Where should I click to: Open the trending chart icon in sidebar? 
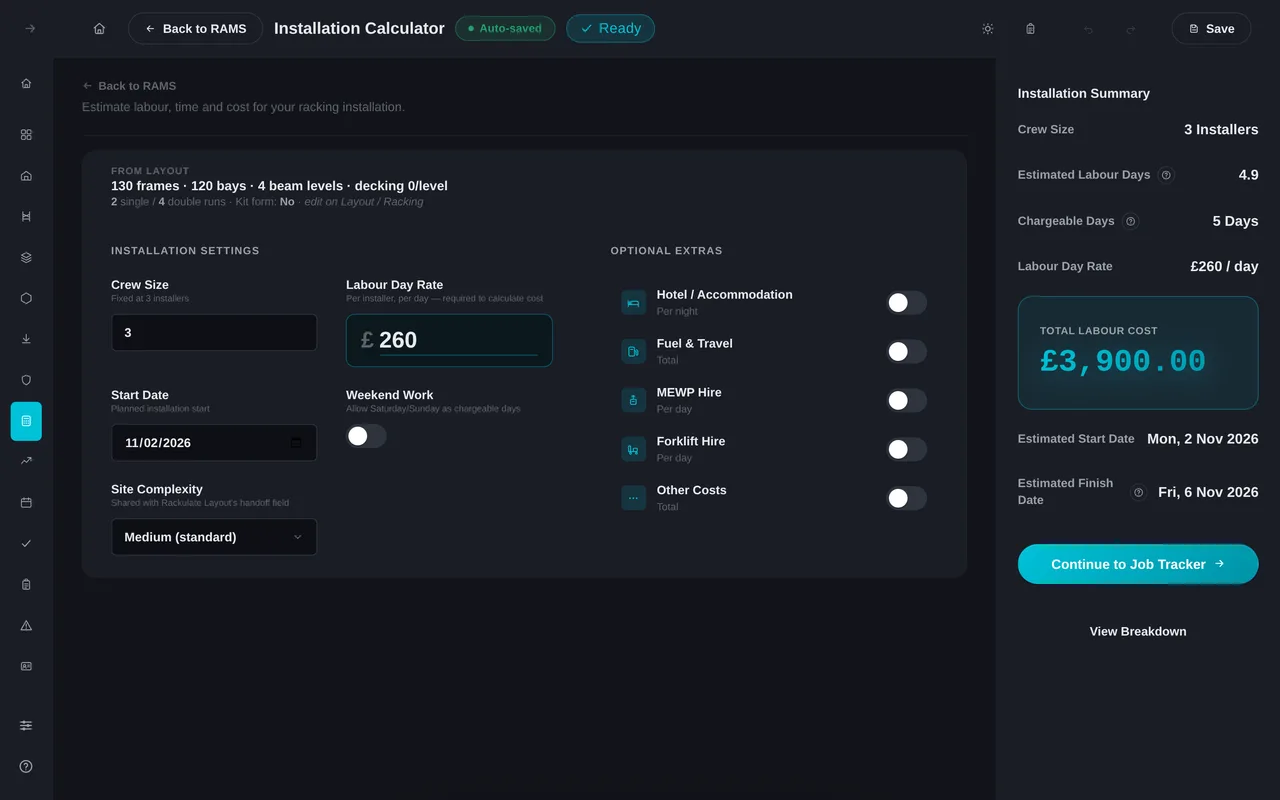click(26, 461)
